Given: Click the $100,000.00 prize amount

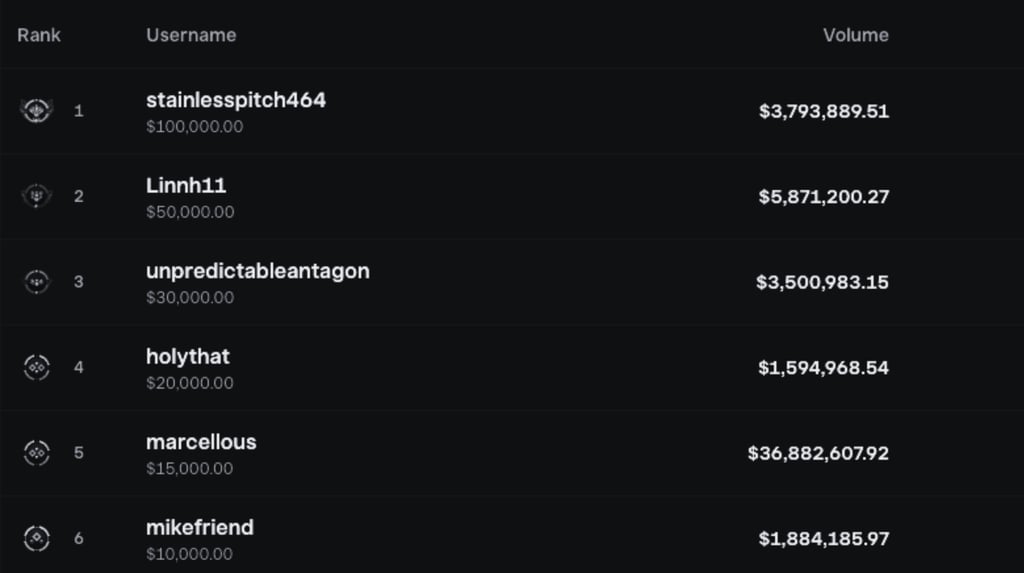Looking at the screenshot, I should (x=194, y=127).
